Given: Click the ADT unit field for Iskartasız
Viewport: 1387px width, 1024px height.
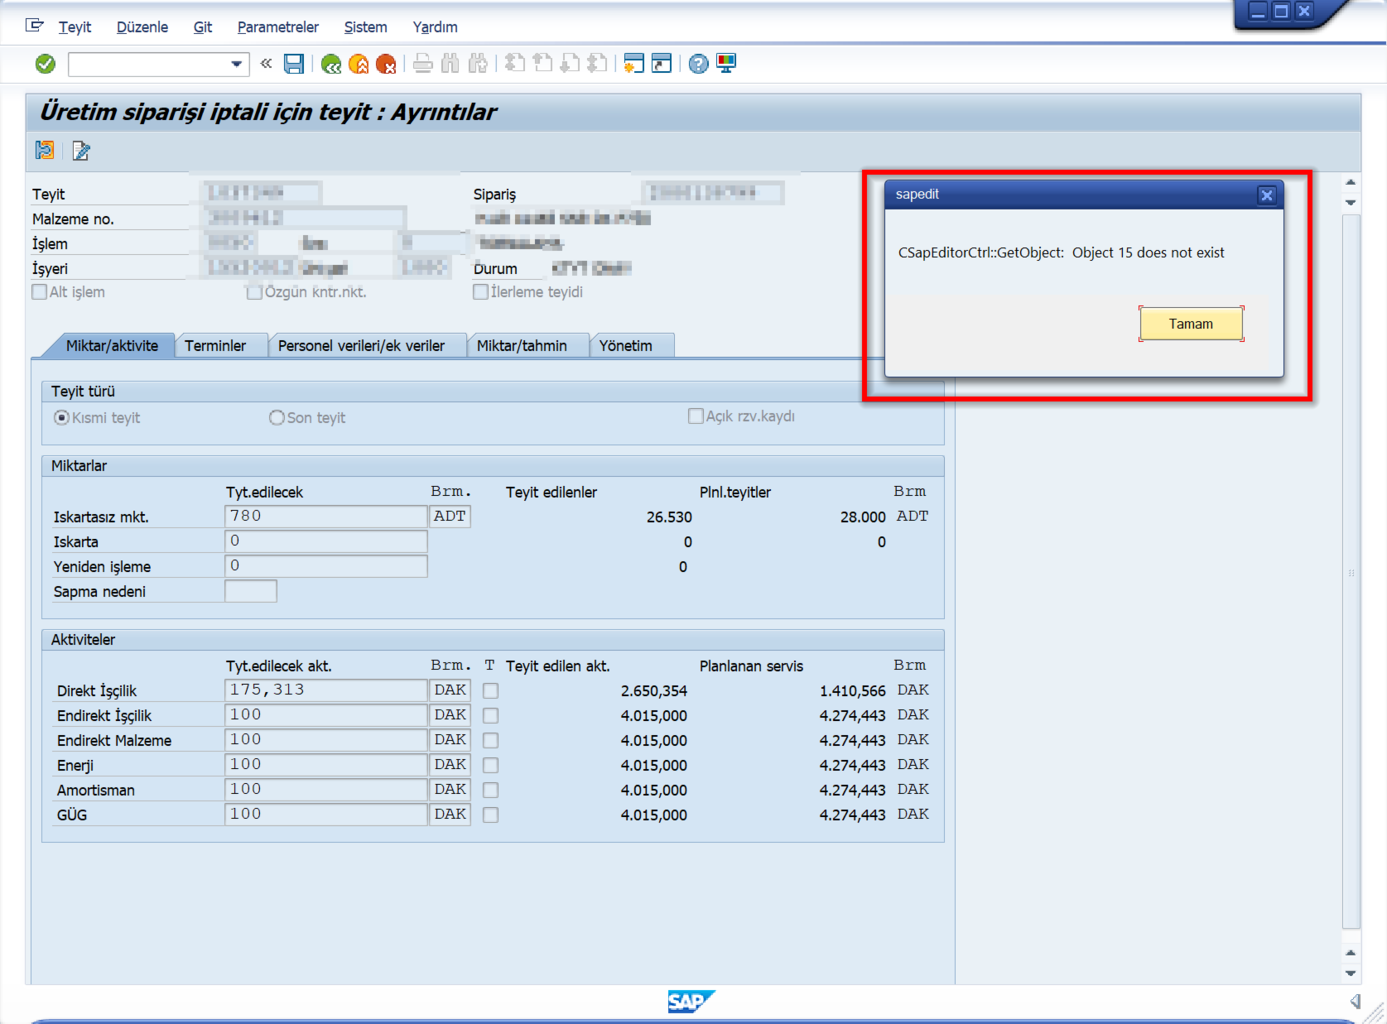Looking at the screenshot, I should (450, 516).
